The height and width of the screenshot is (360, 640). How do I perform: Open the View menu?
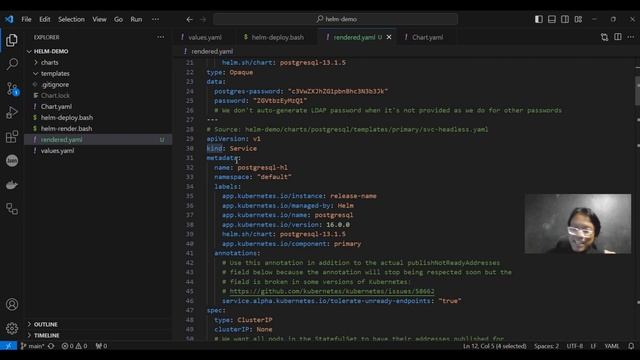pyautogui.click(x=99, y=19)
